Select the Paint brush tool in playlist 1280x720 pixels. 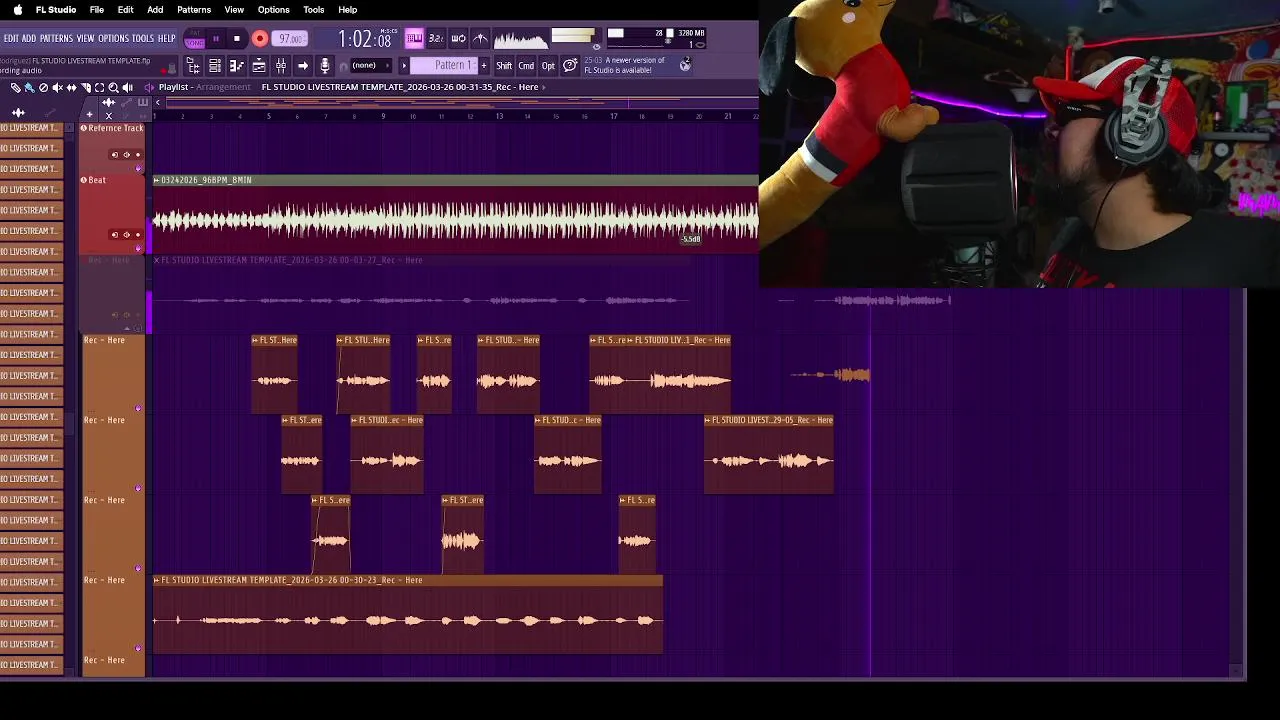point(30,88)
